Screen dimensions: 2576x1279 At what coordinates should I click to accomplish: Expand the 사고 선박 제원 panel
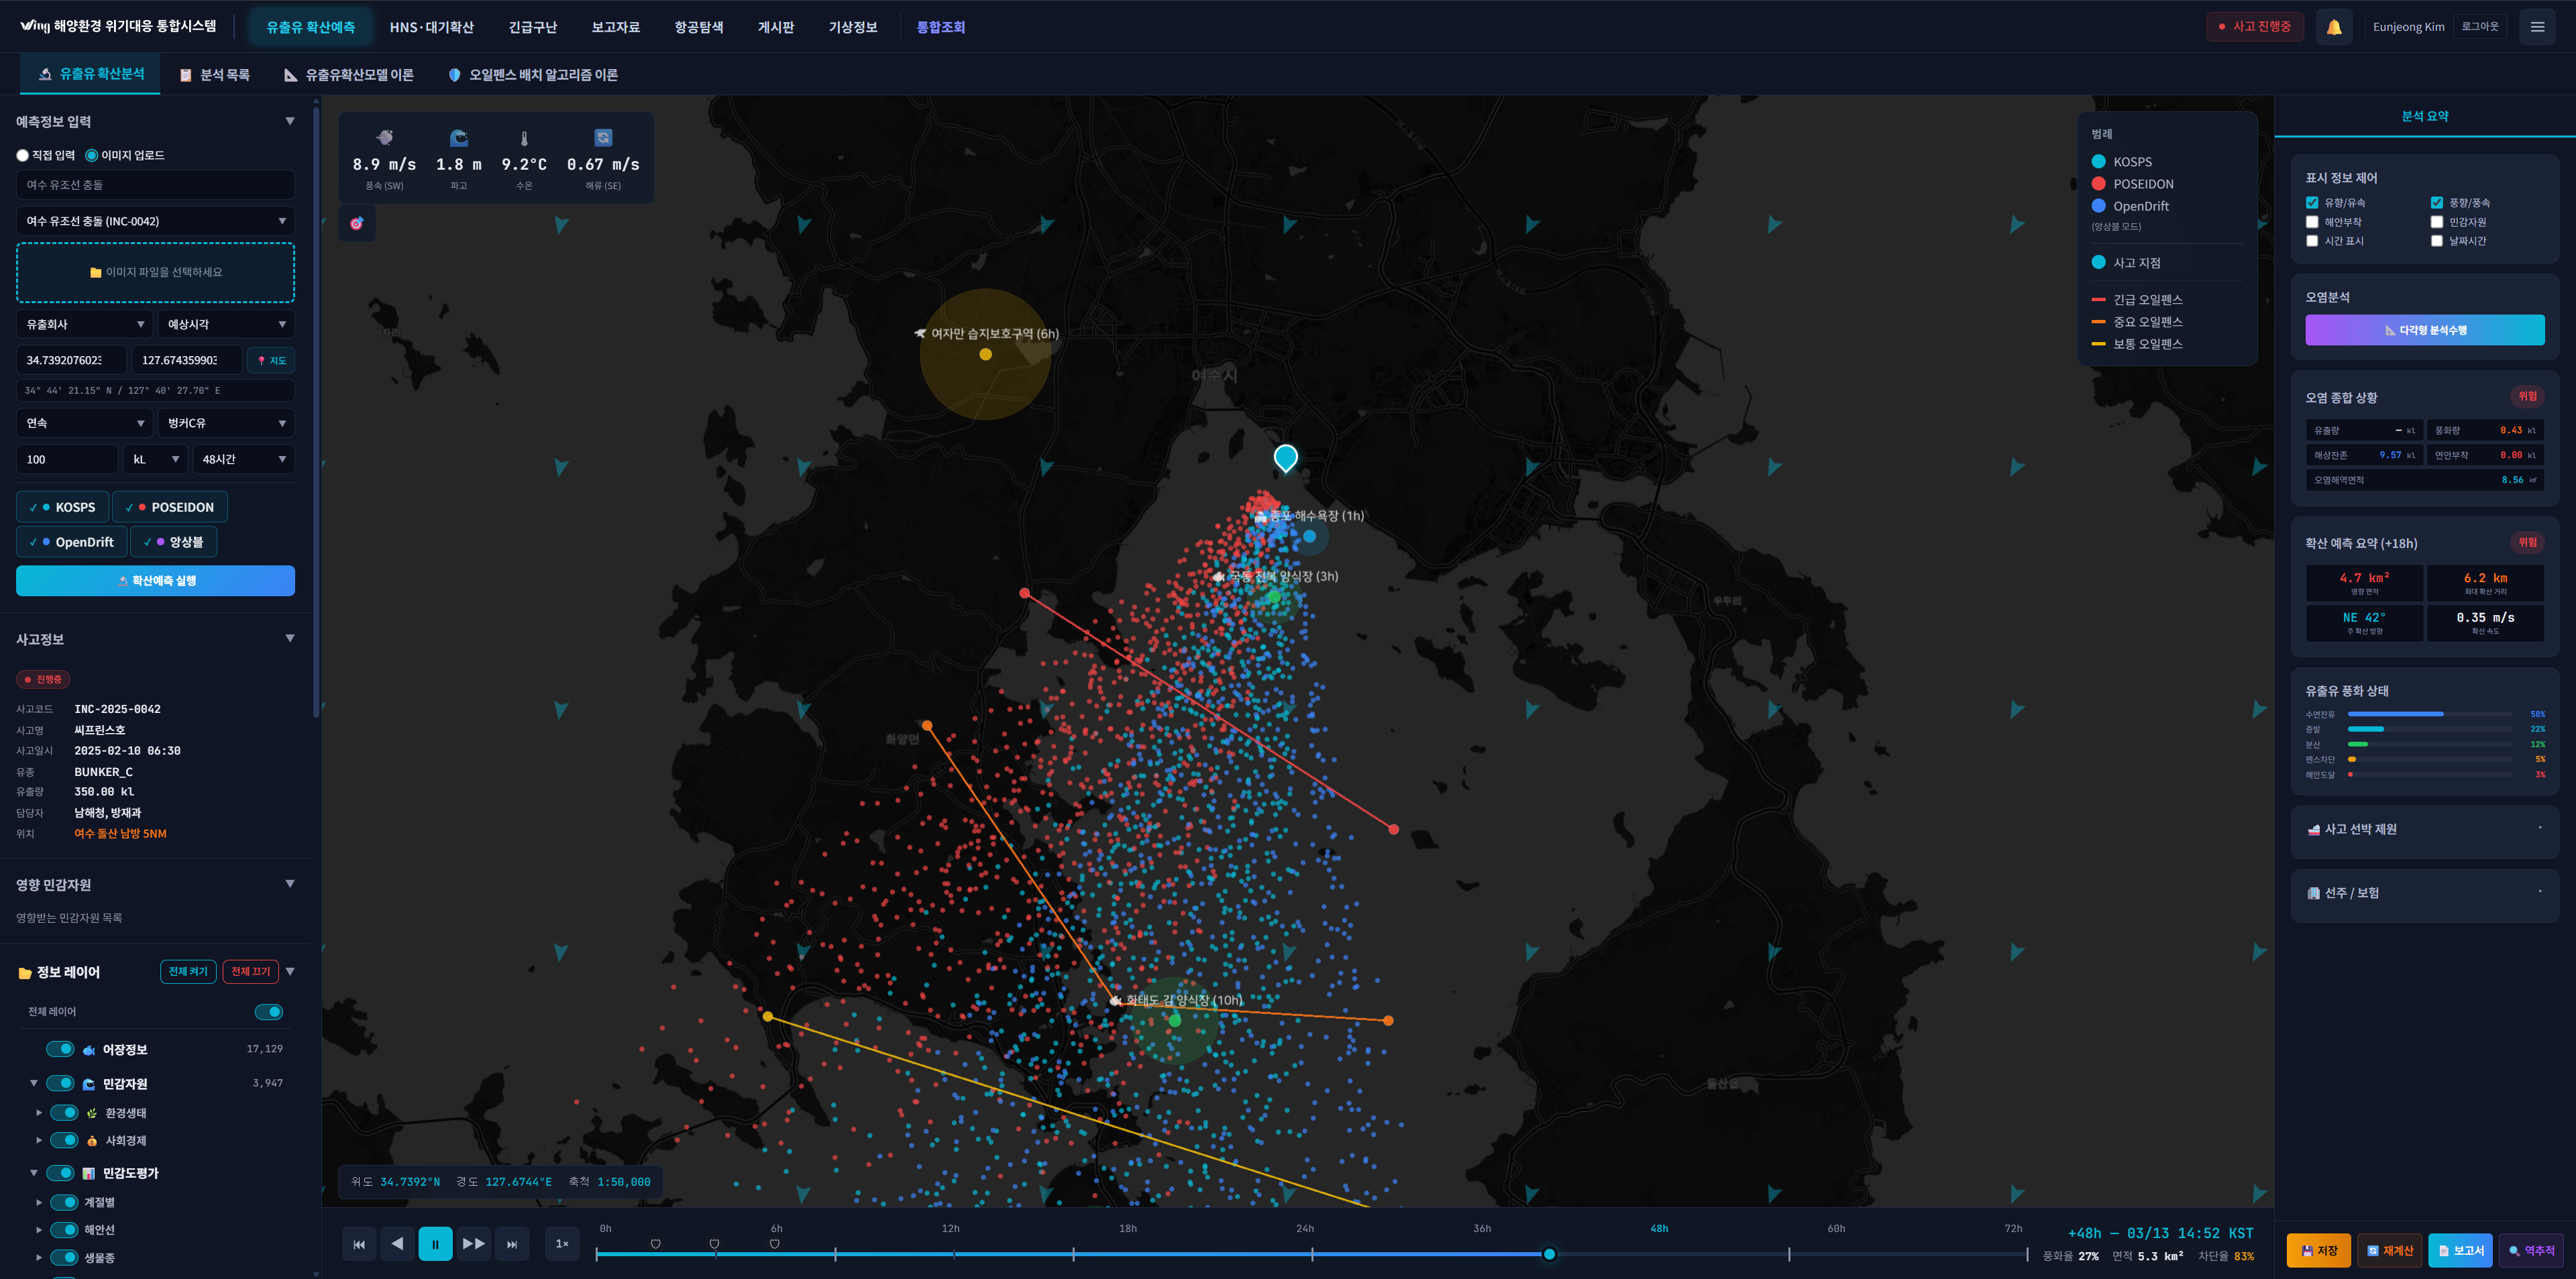[x=2424, y=829]
